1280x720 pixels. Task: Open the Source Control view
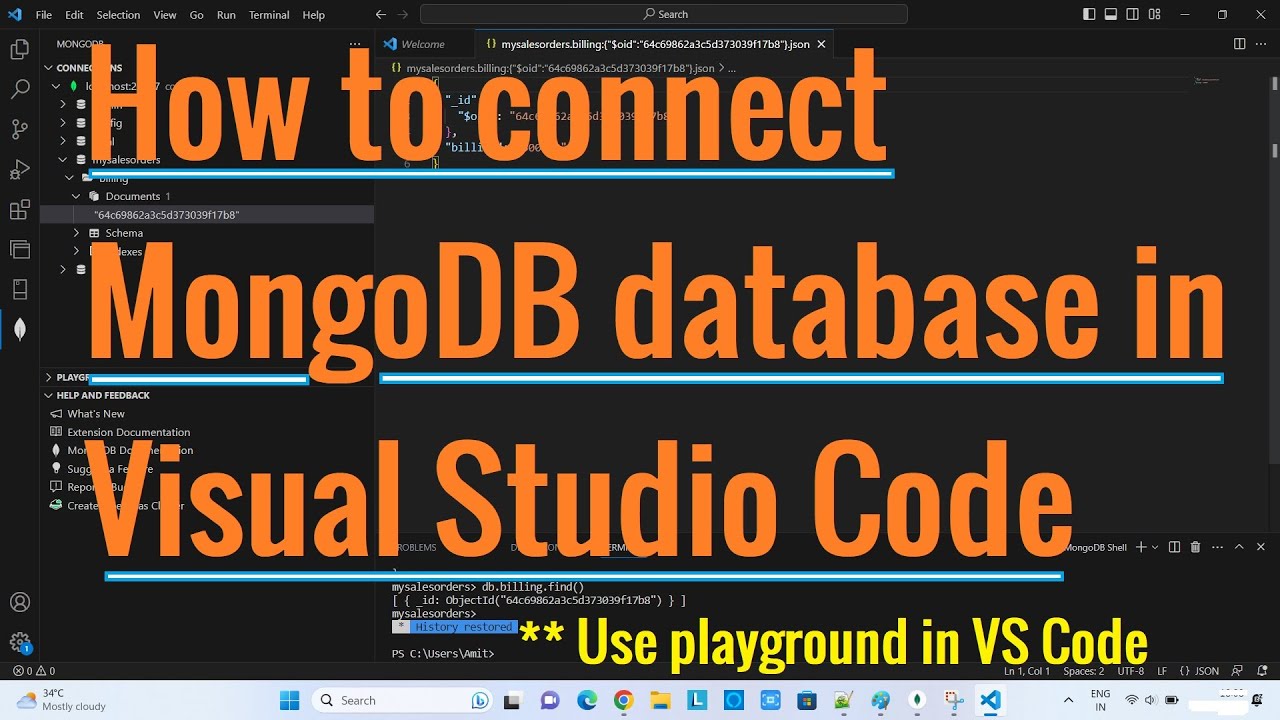pos(19,129)
